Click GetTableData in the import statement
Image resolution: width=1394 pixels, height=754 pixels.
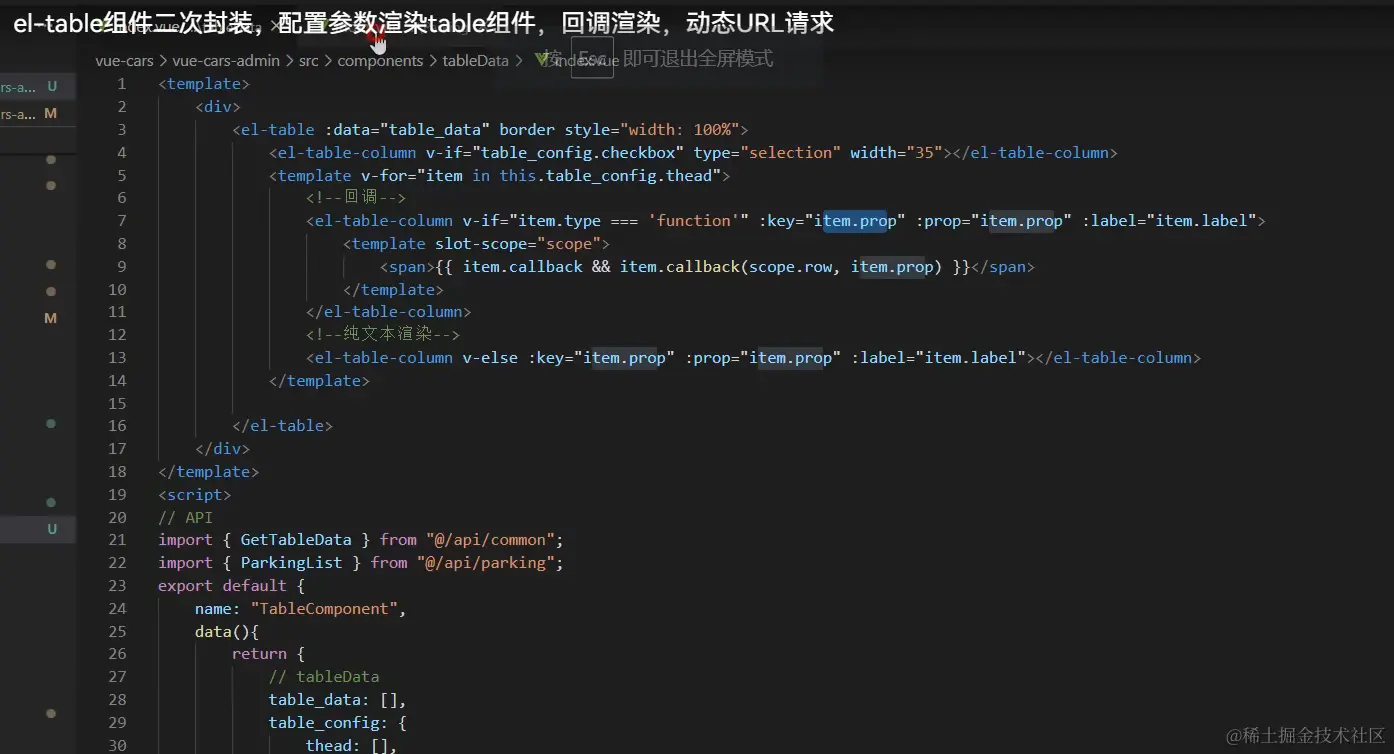coord(297,540)
